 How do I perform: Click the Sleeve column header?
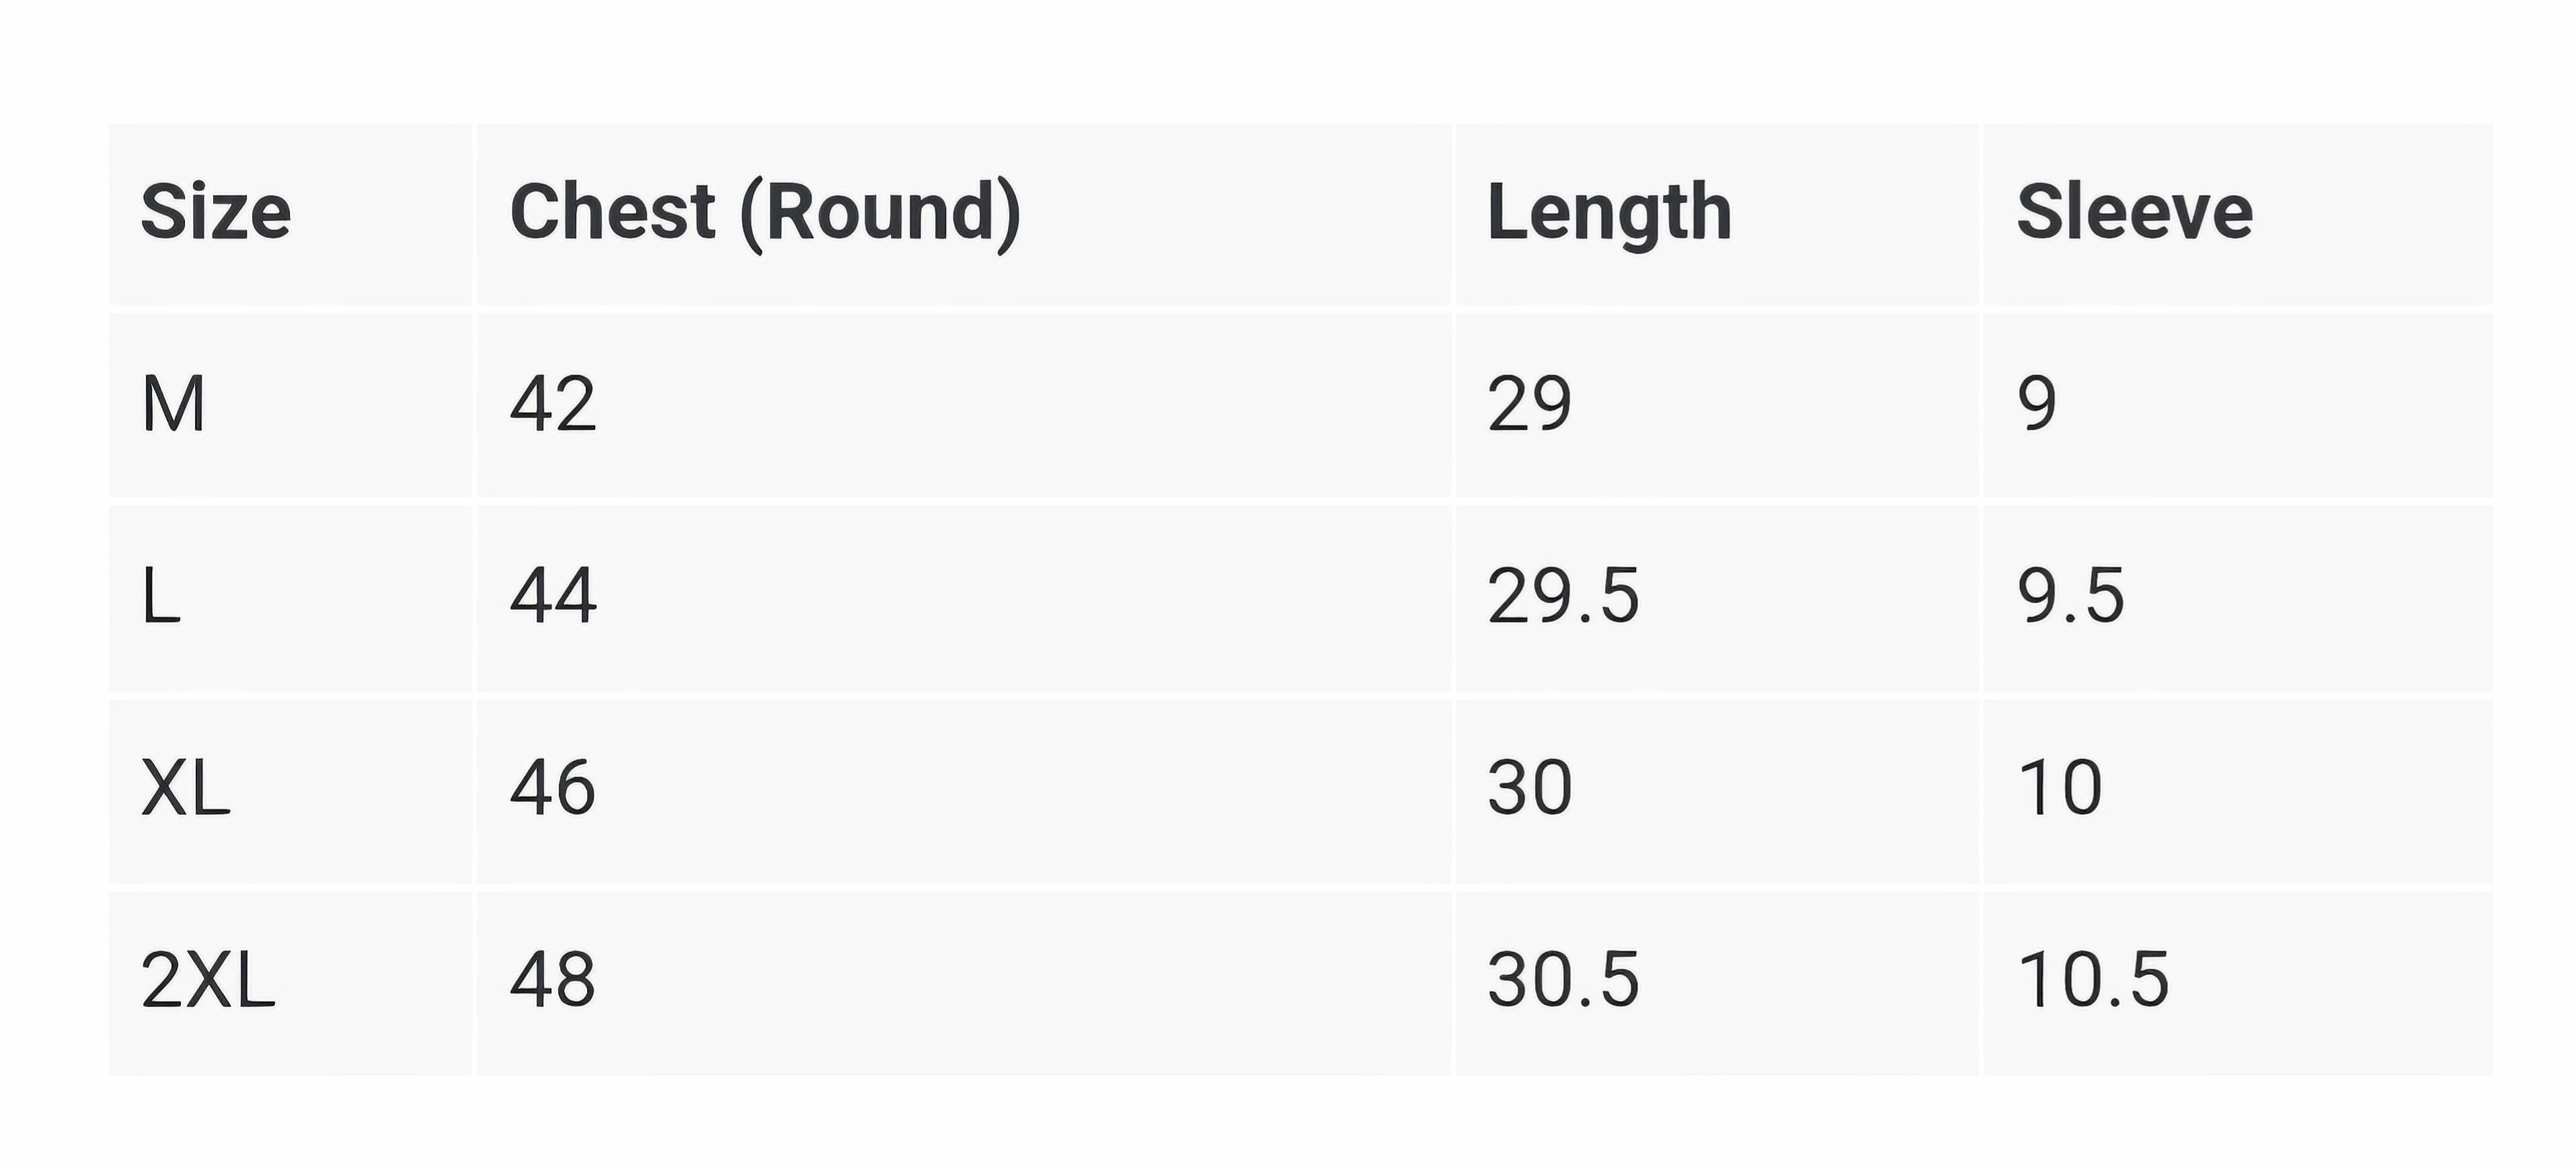(2134, 212)
